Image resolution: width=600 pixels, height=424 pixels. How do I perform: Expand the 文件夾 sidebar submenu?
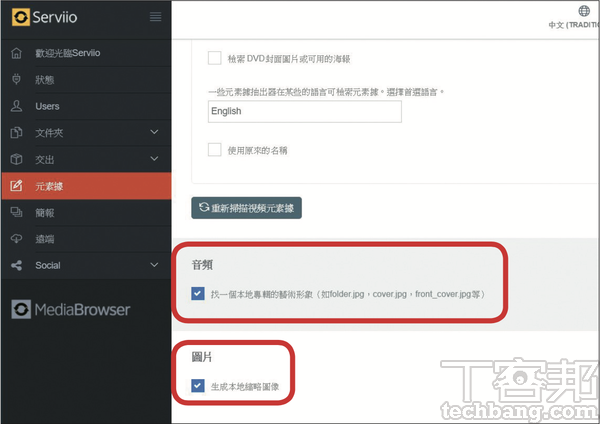[x=154, y=133]
